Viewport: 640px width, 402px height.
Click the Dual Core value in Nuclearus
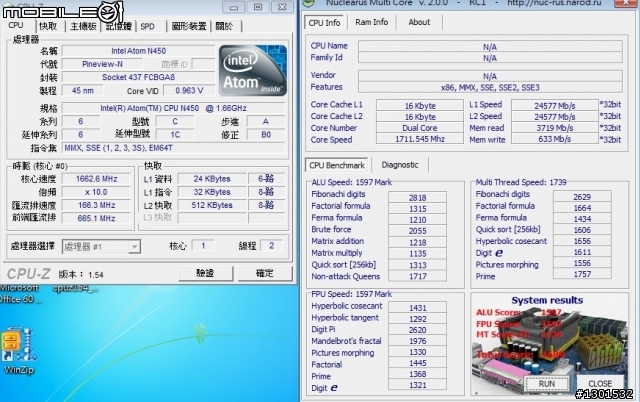tap(420, 128)
